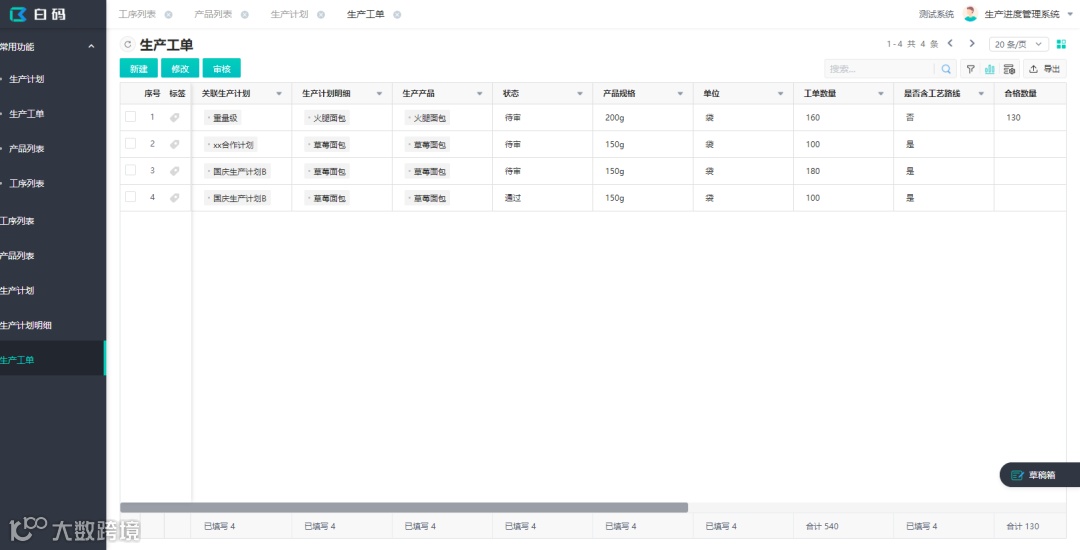Collapse the 常用功能 sidebar section

[91, 47]
